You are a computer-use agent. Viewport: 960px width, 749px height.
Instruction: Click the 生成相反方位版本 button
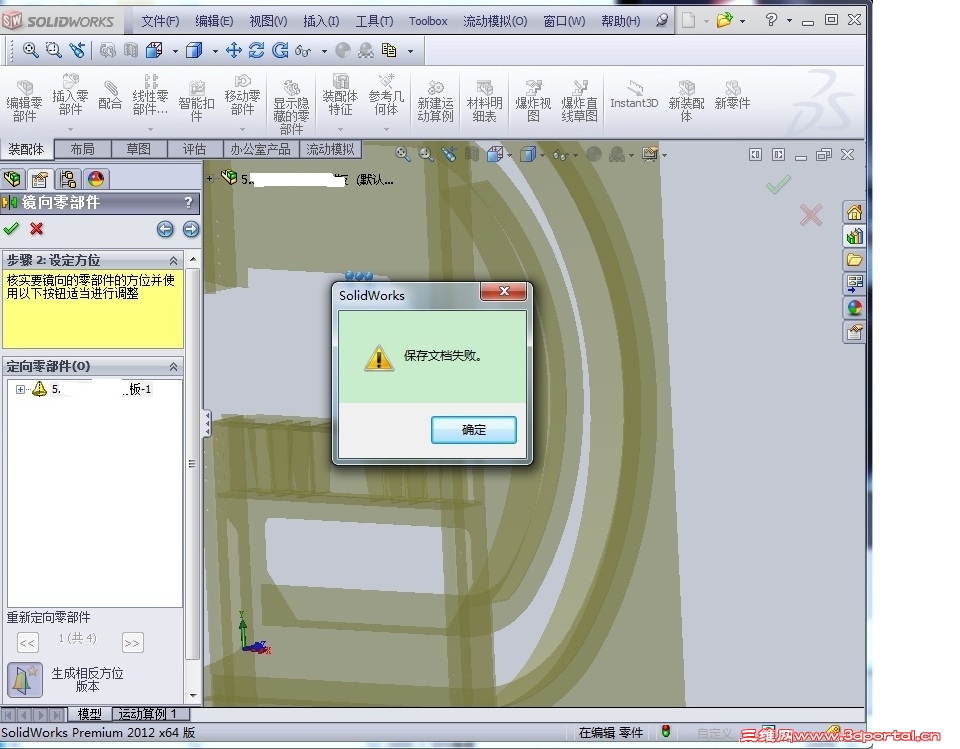point(25,680)
